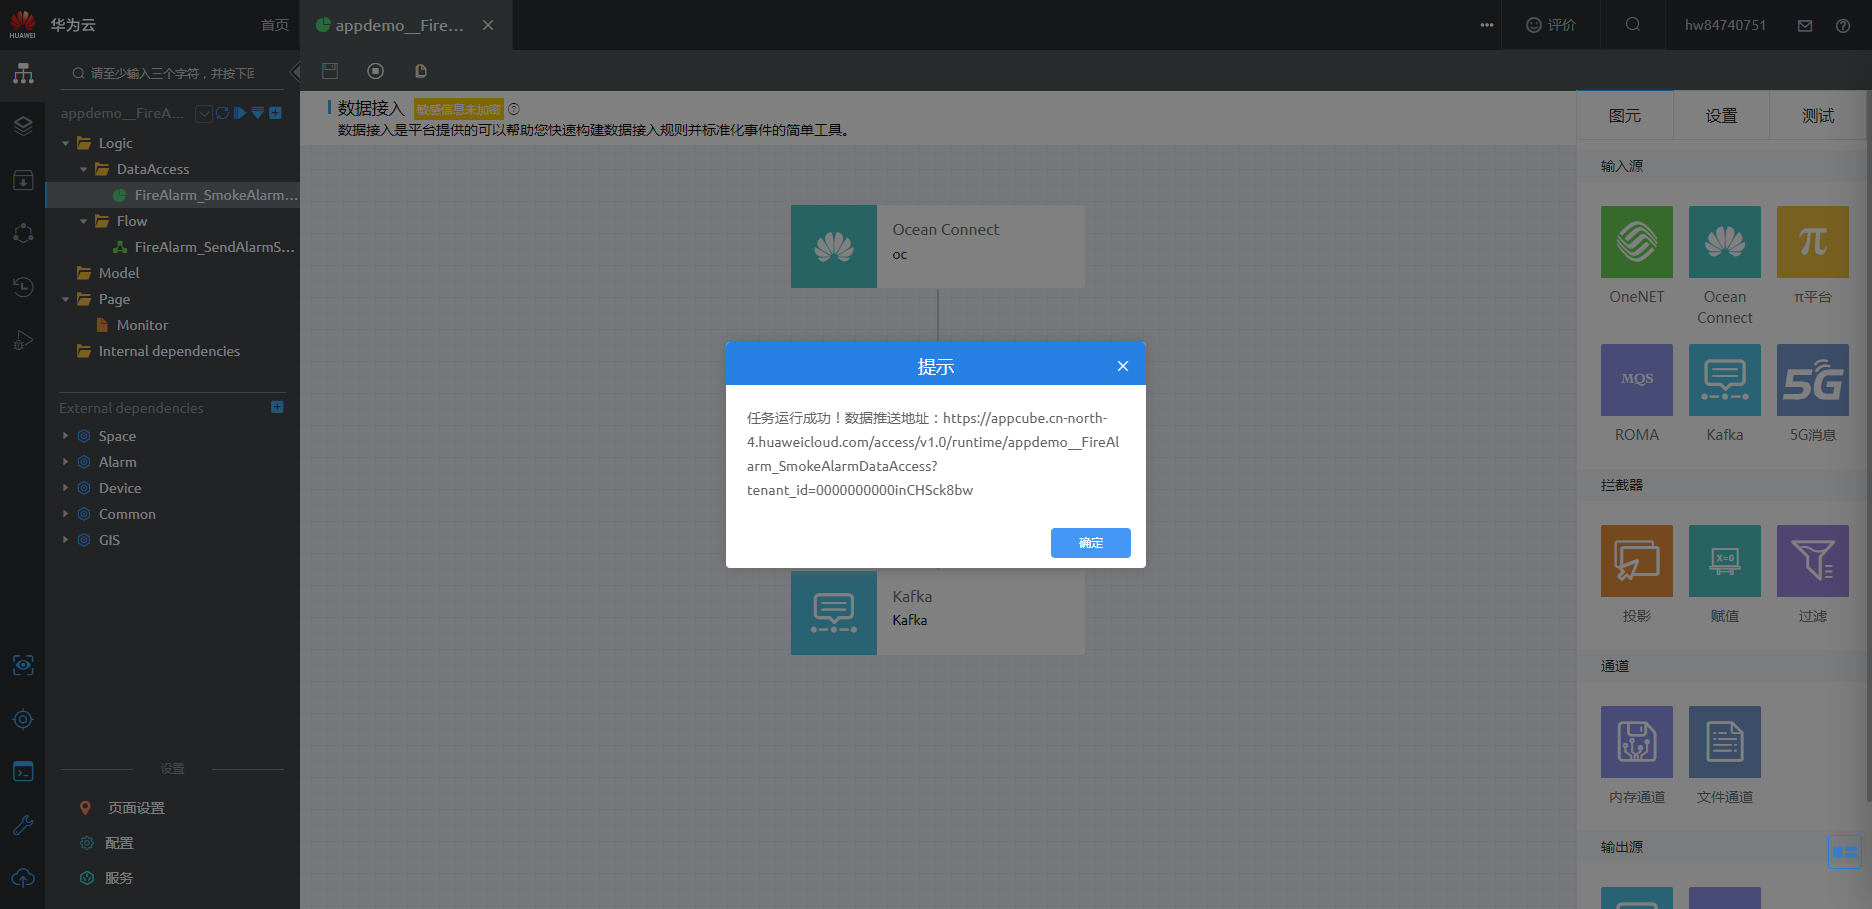Screen dimensions: 1872x909
Task: Select FireAlarm_SmokeAlarm... in the tree
Action: click(x=173, y=195)
